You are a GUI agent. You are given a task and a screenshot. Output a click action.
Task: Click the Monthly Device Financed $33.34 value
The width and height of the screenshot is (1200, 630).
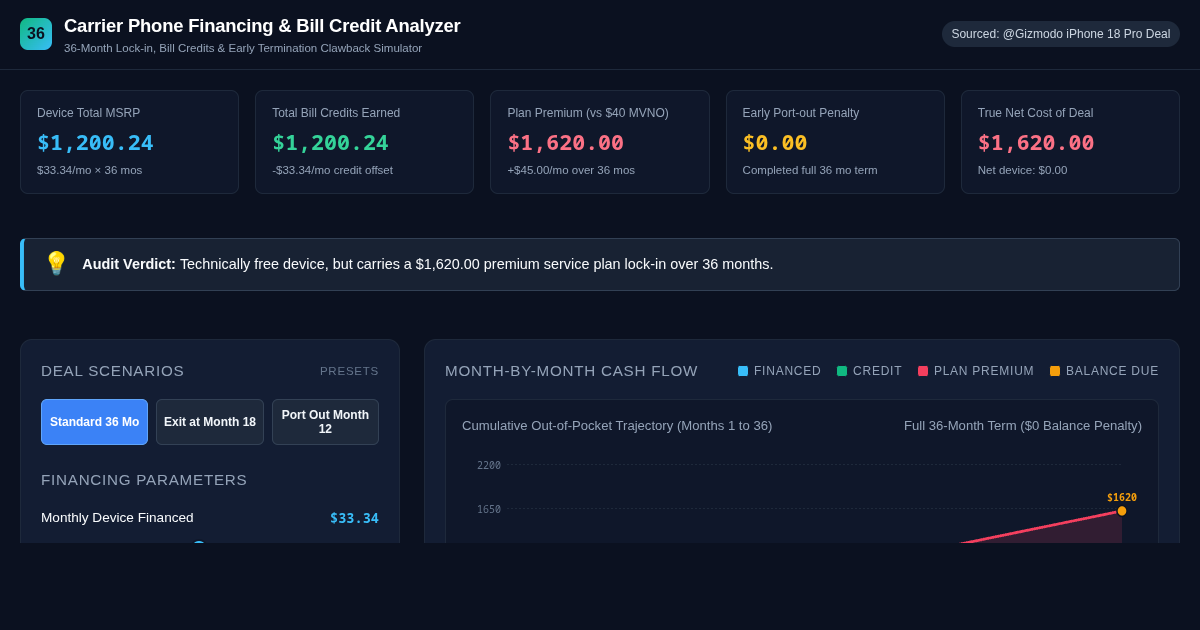354,518
